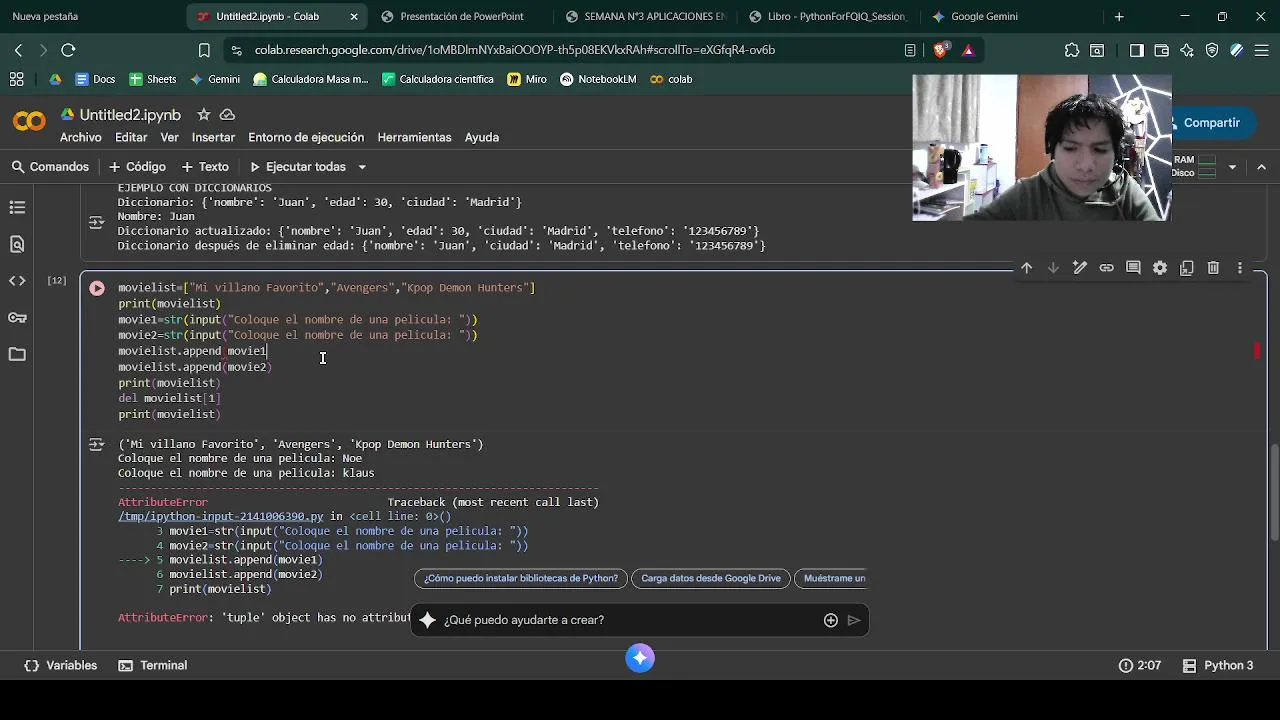This screenshot has width=1280, height=720.
Task: Run all cells with Ejecutar todas
Action: [297, 167]
